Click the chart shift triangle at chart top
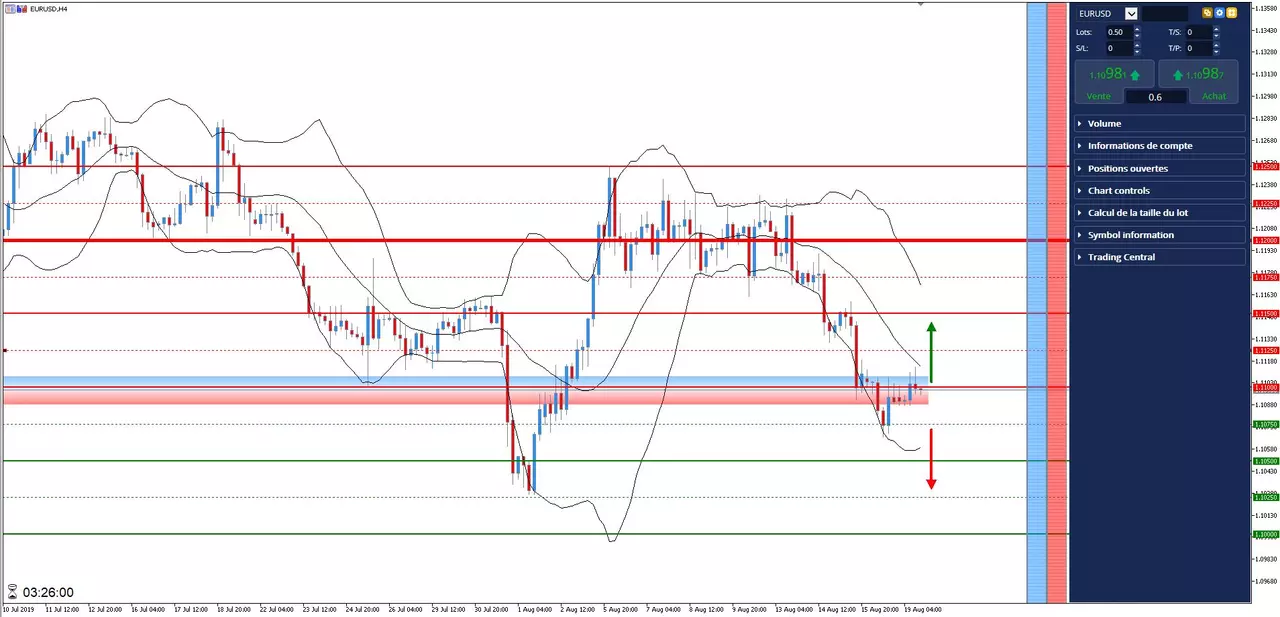The image size is (1280, 617). pyautogui.click(x=920, y=4)
